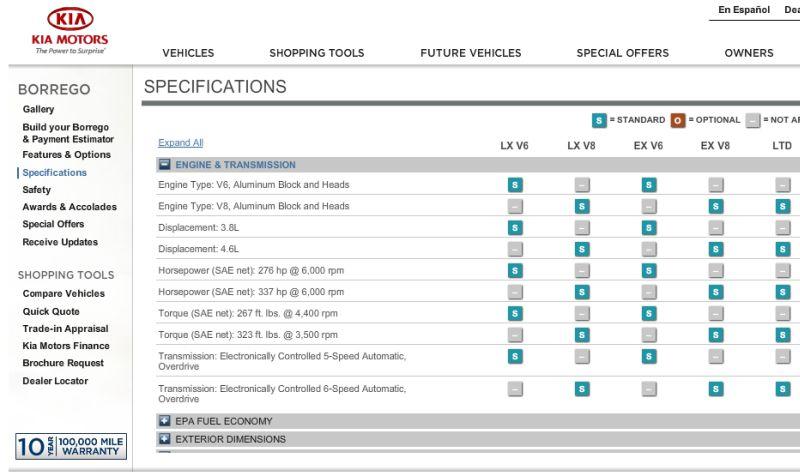Click standard icon for 276 hp under EX V6
The height and width of the screenshot is (476, 800).
[648, 270]
